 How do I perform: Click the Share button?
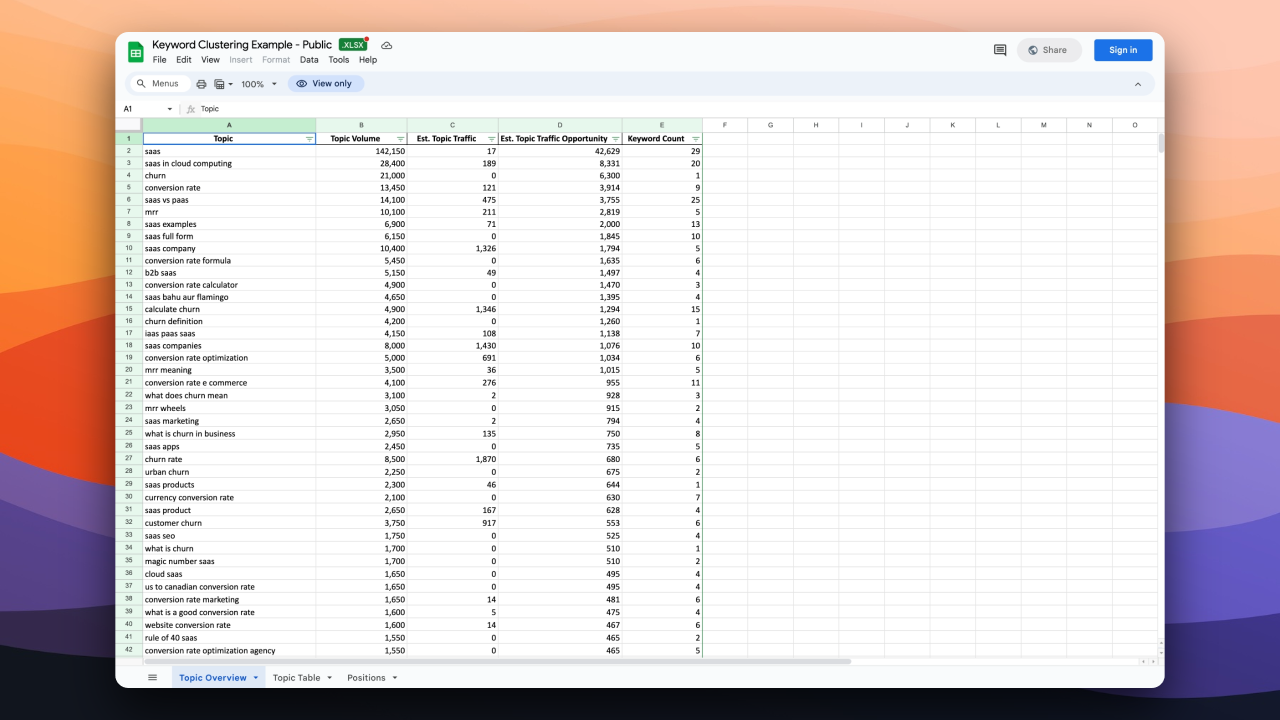coord(1049,50)
